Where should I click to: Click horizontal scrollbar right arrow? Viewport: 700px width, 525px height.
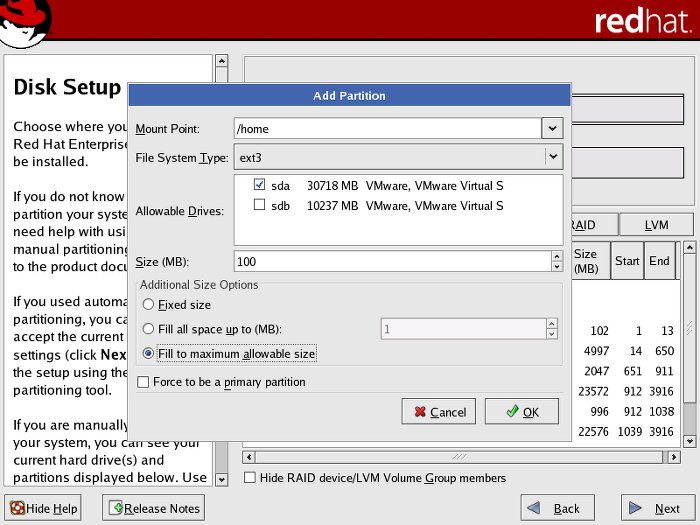(674, 457)
